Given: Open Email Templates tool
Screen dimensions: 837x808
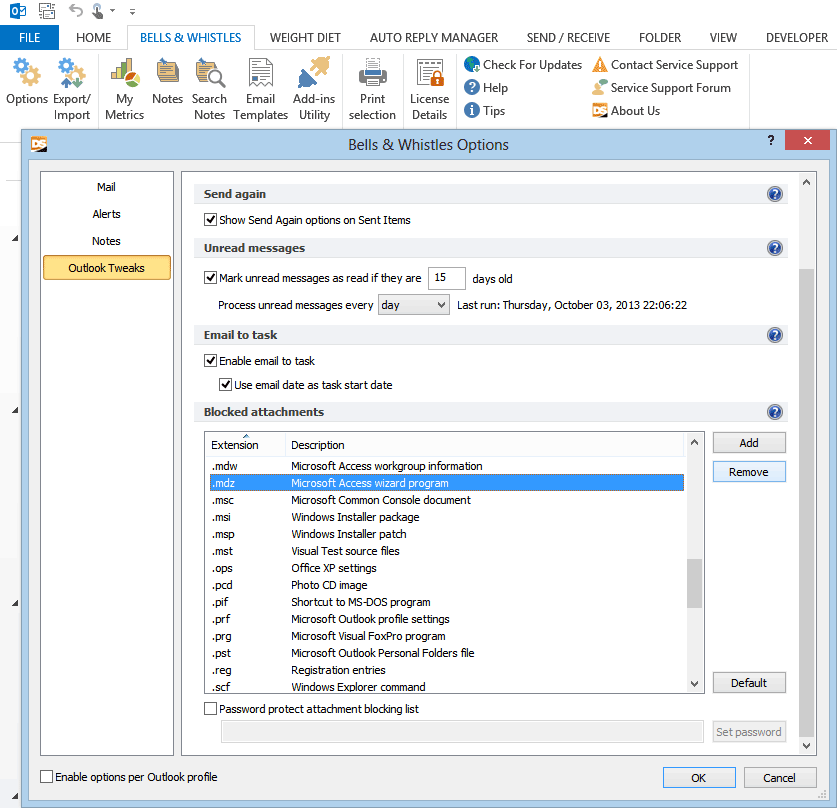Looking at the screenshot, I should click(x=260, y=90).
